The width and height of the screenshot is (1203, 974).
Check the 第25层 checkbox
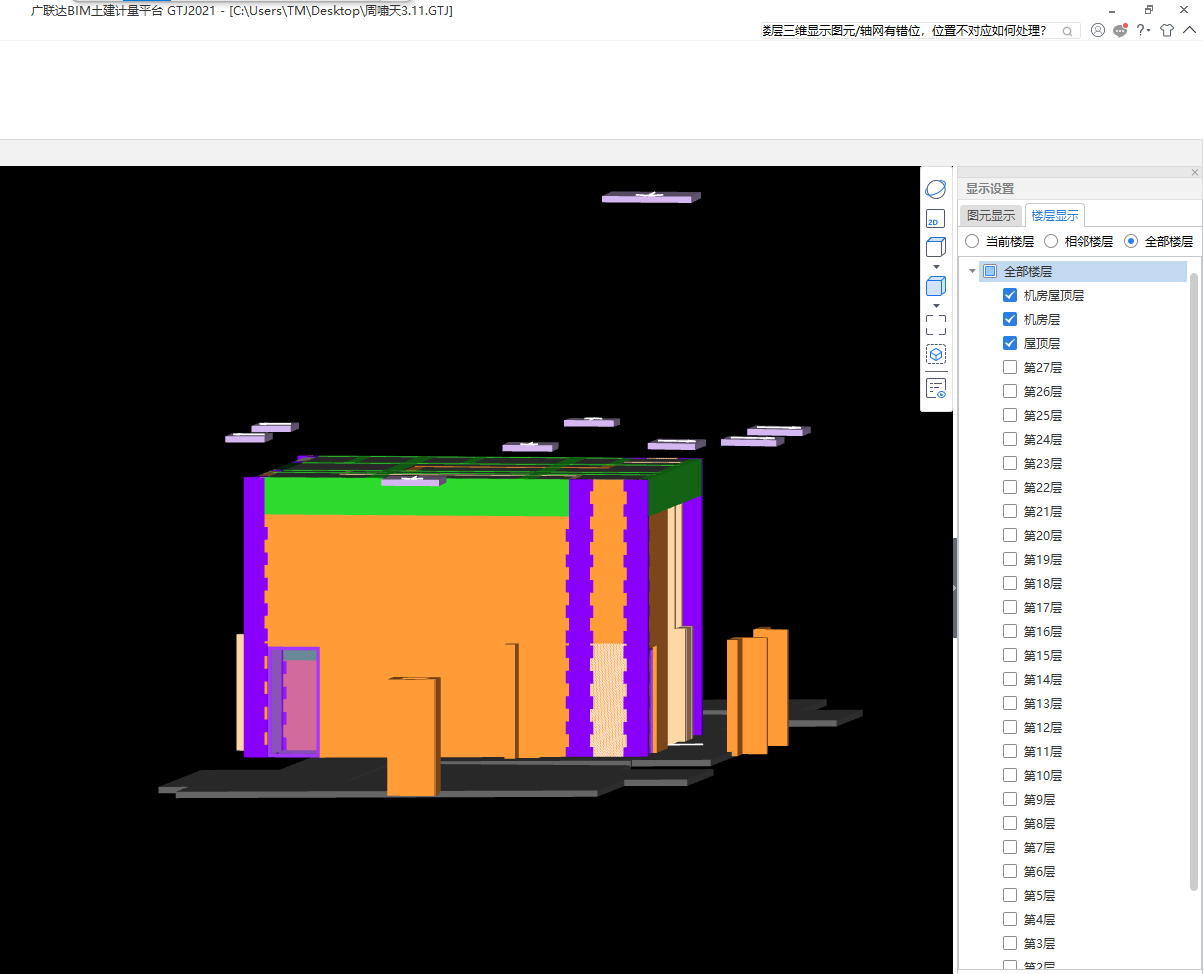1010,415
